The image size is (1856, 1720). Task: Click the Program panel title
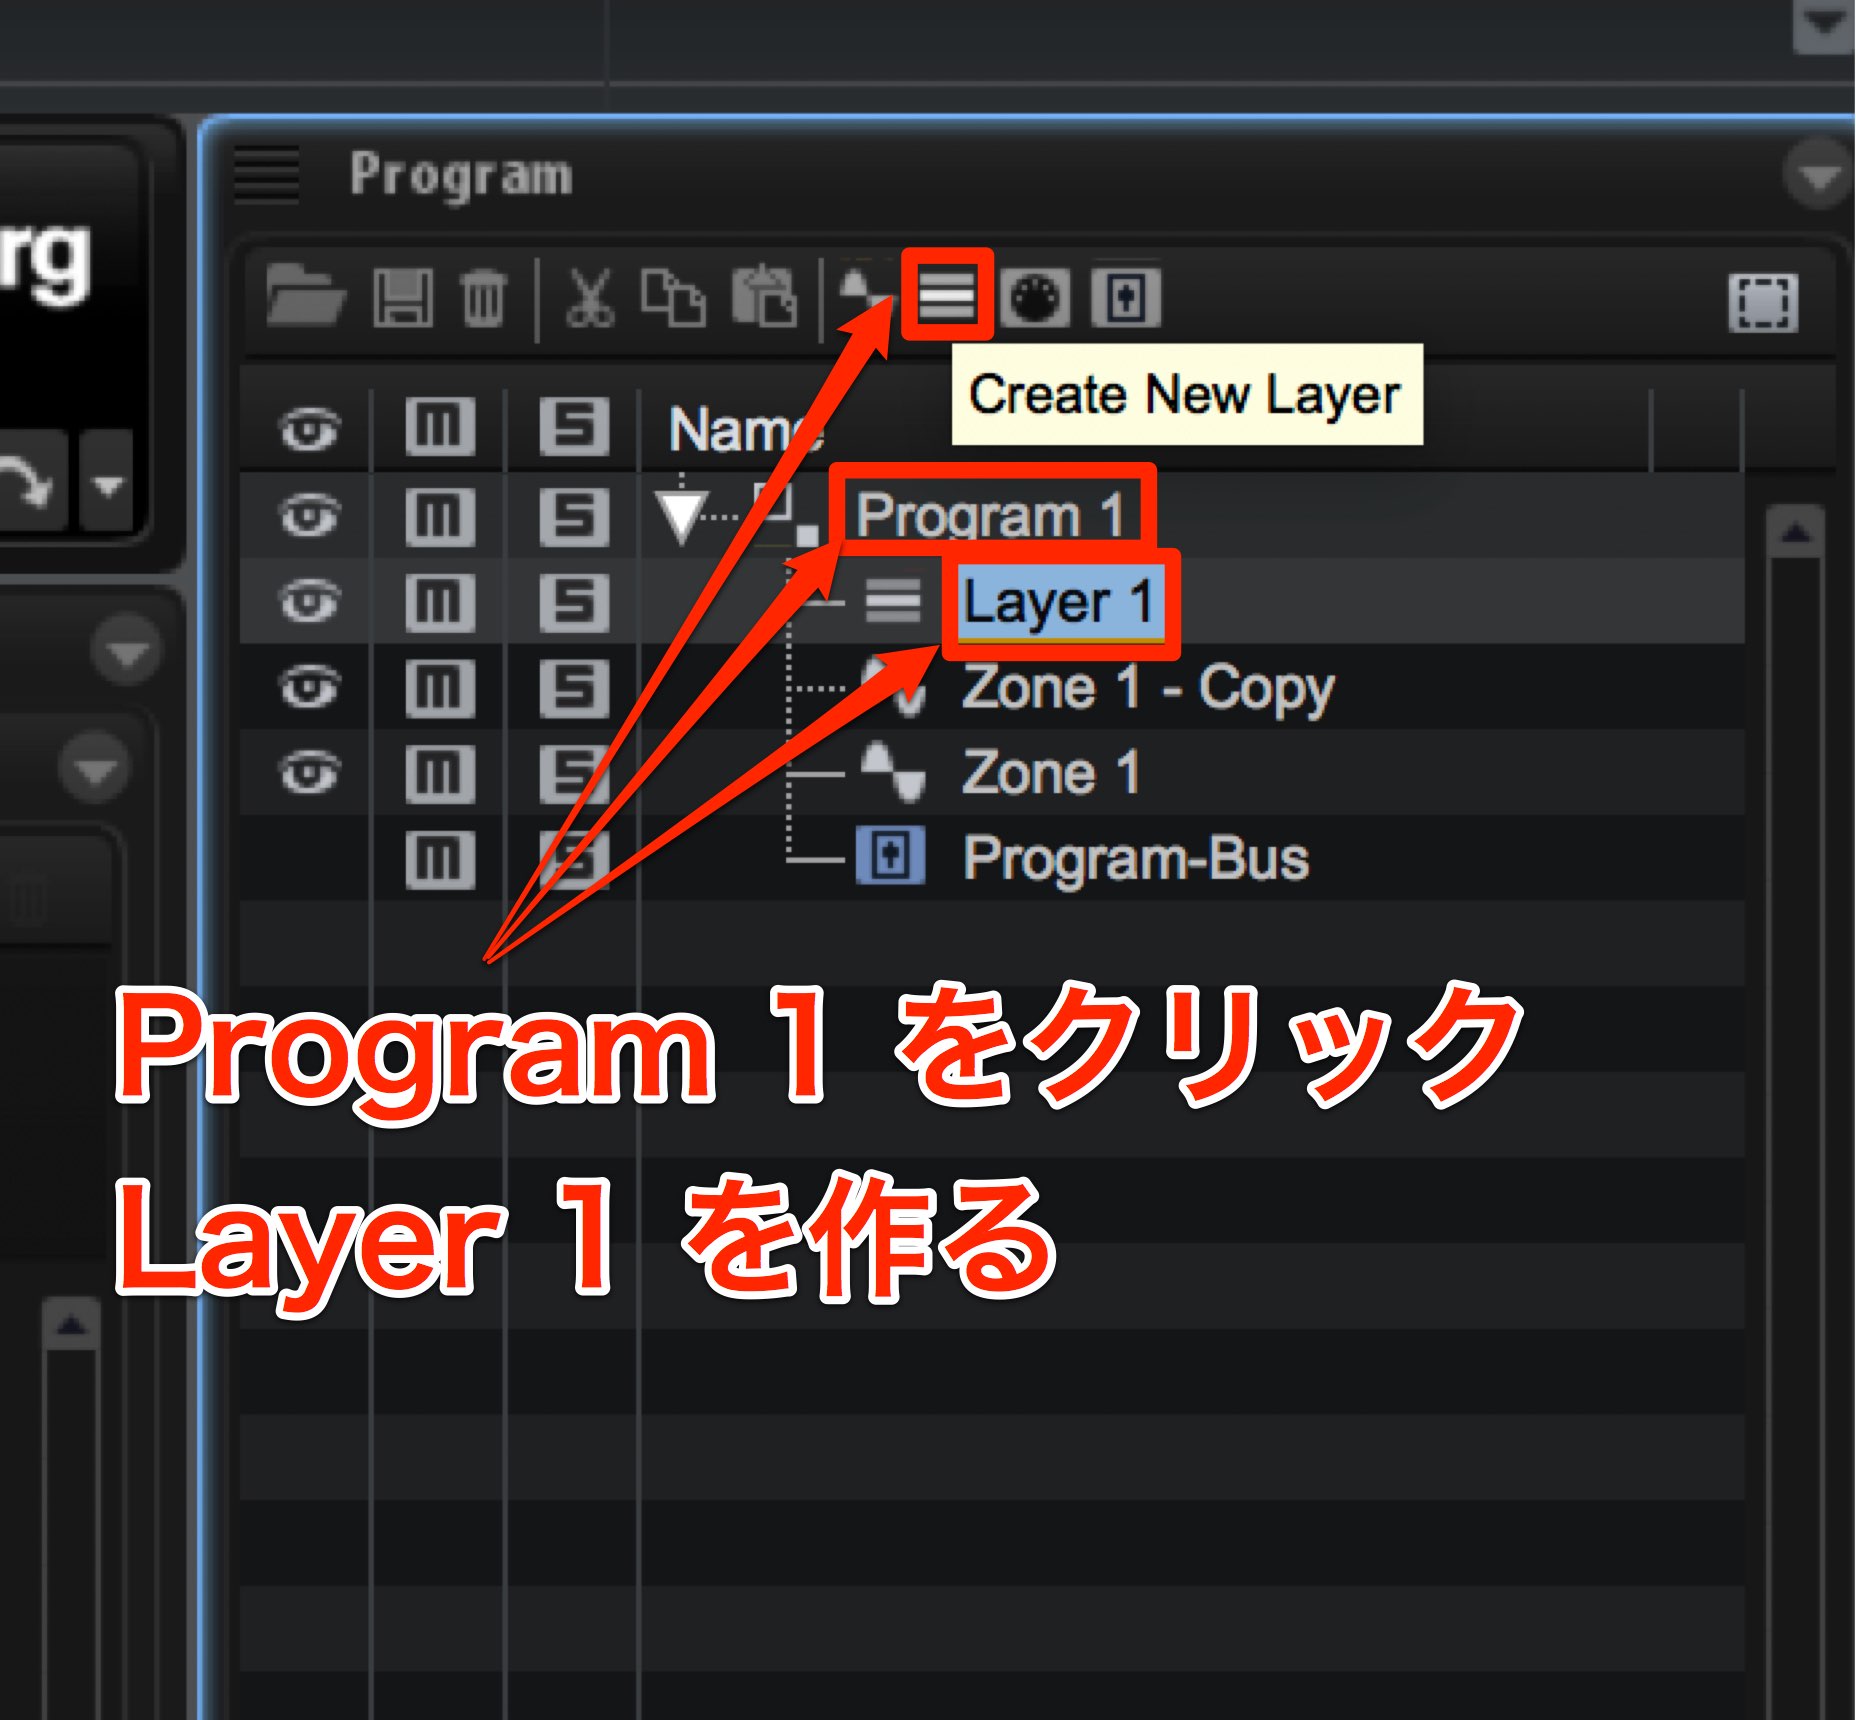pos(461,176)
